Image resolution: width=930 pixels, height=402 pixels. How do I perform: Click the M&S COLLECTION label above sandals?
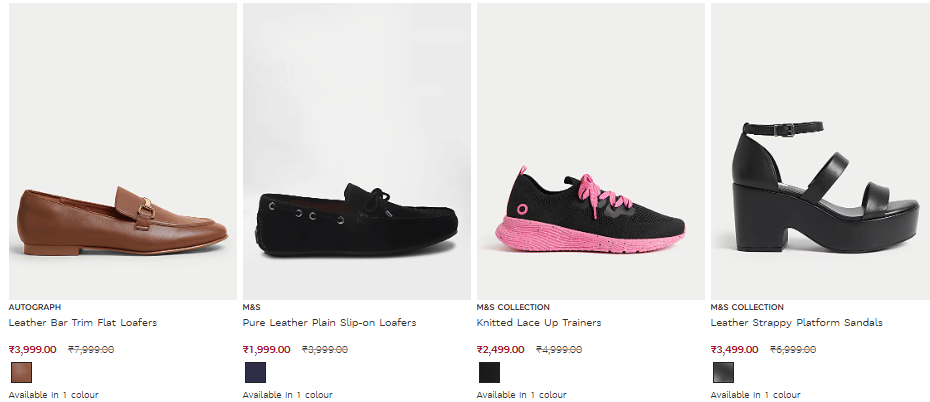coord(747,307)
